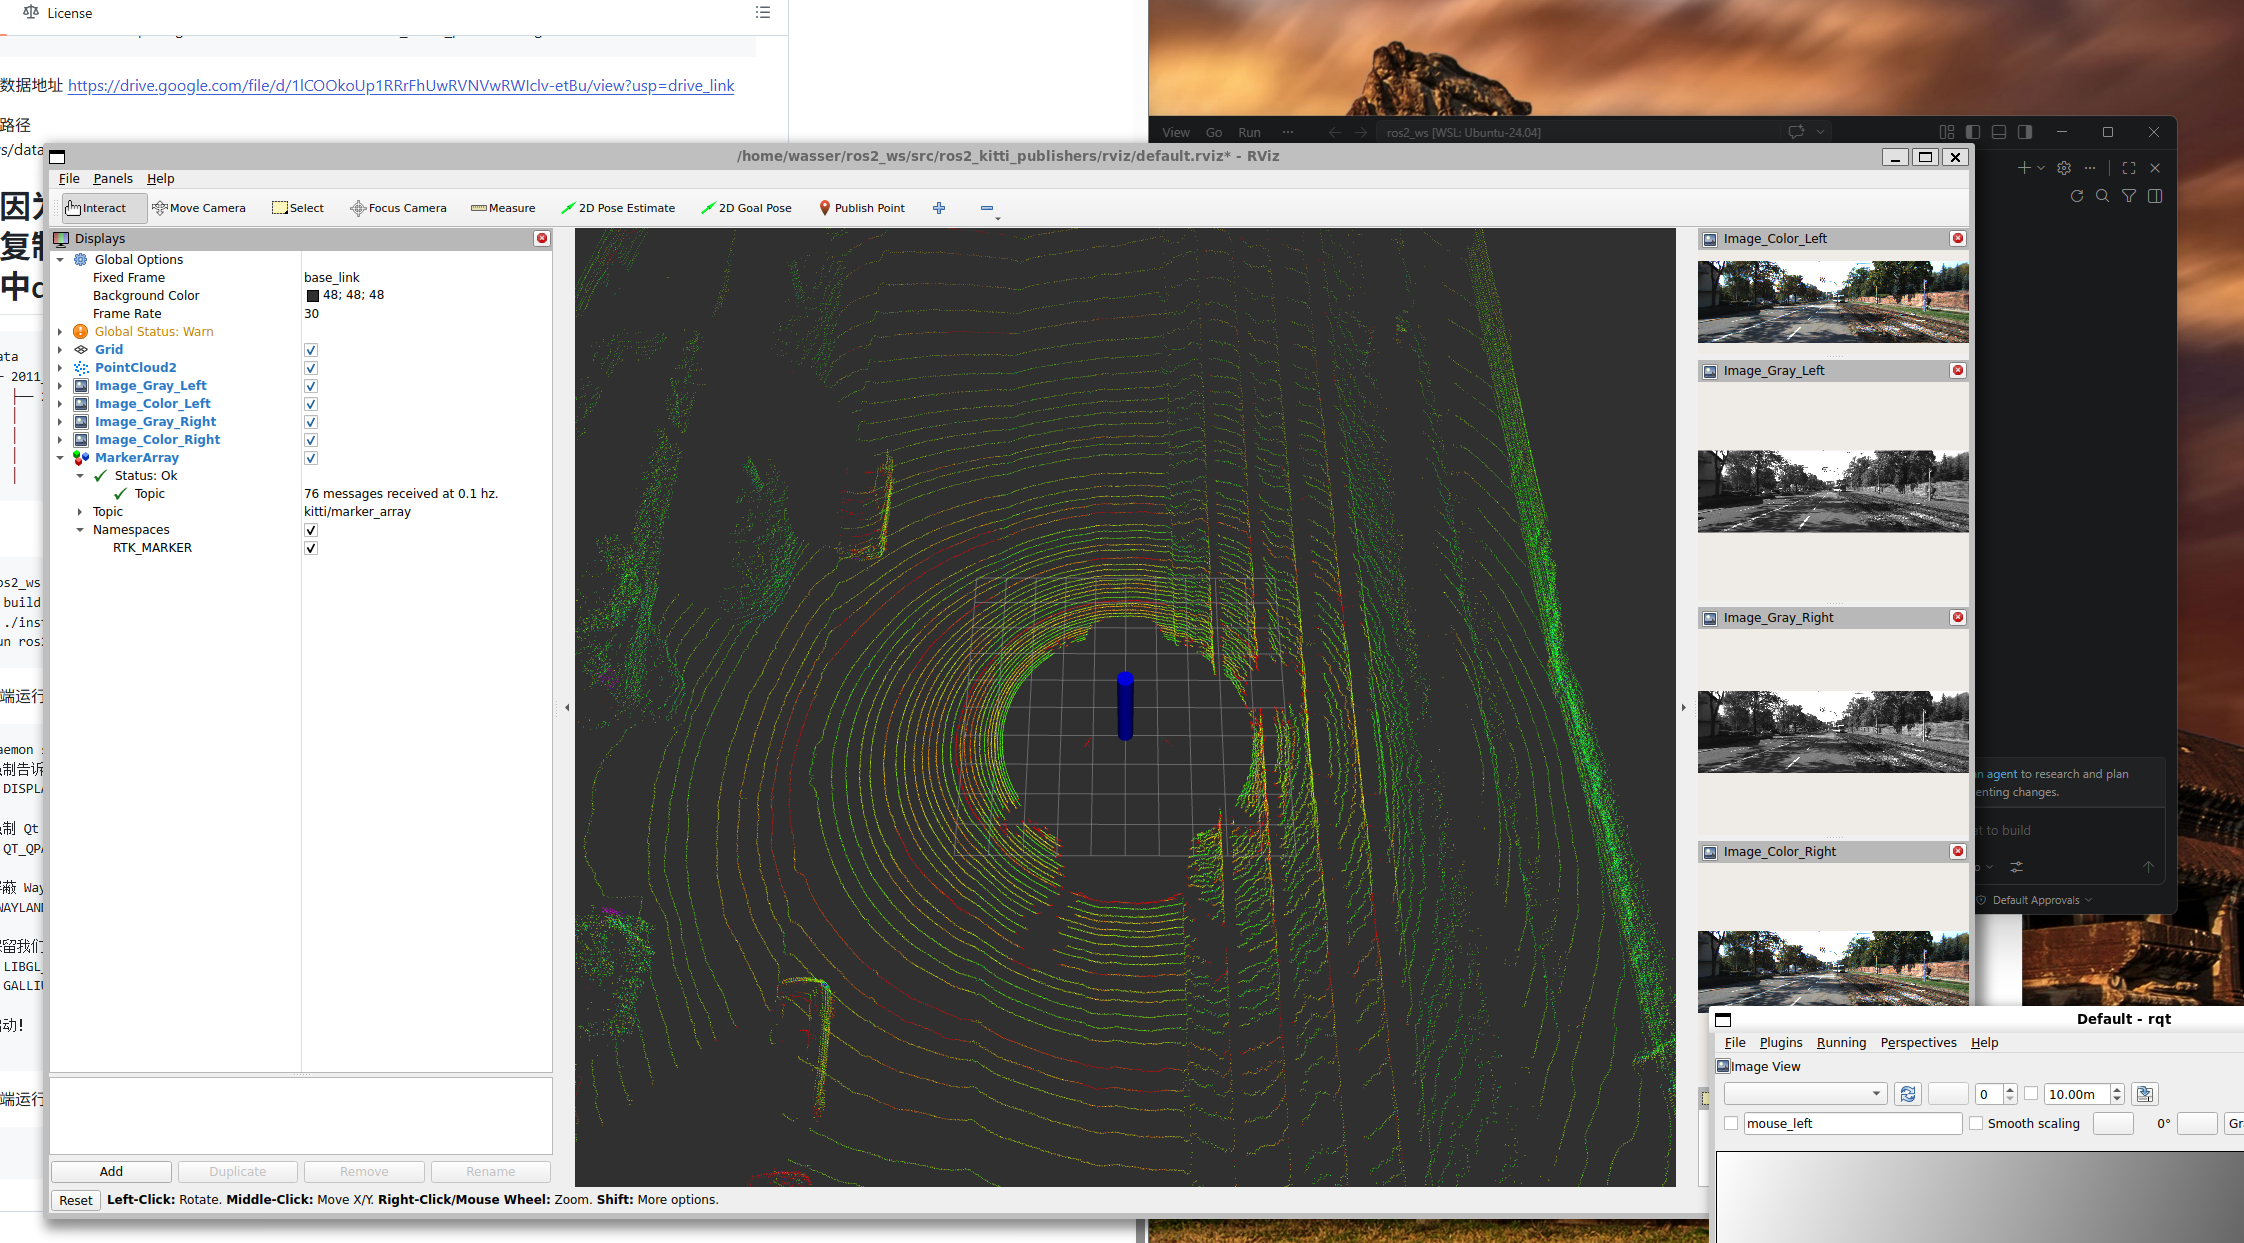The image size is (2244, 1243).
Task: Click the MarkerArray display icon
Action: pyautogui.click(x=81, y=458)
